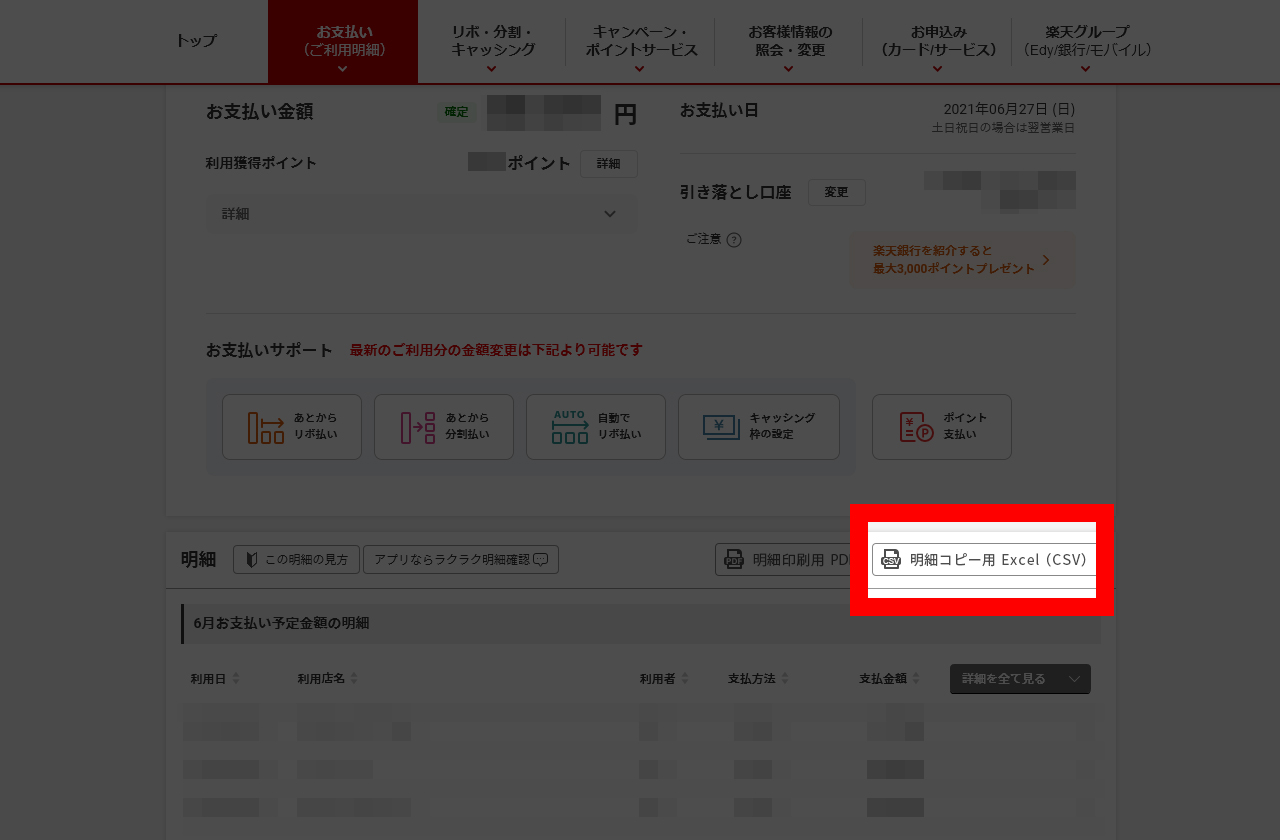Open the キャンペーン・ポイントサービス menu

641,41
